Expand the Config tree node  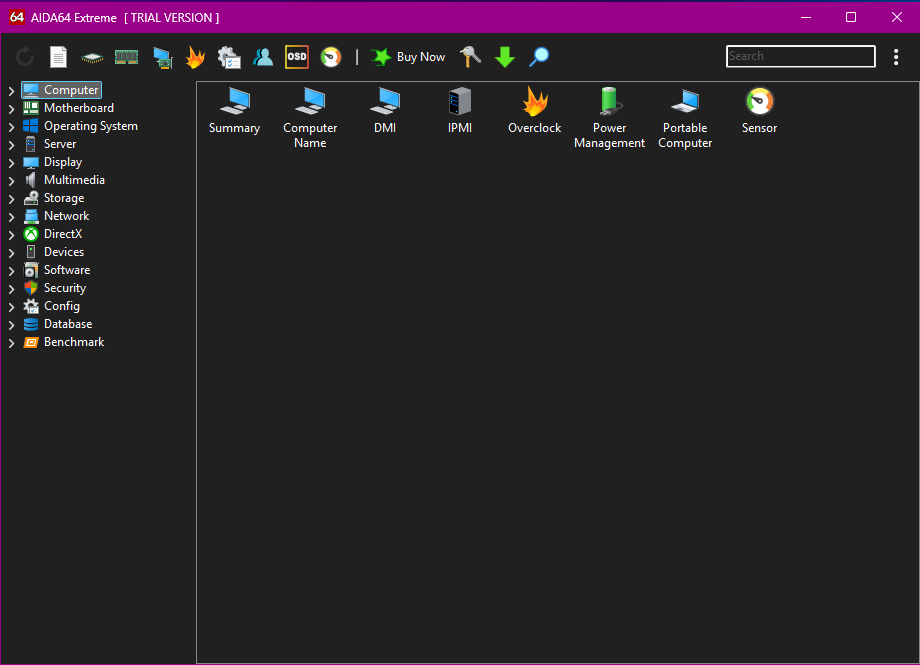(11, 307)
